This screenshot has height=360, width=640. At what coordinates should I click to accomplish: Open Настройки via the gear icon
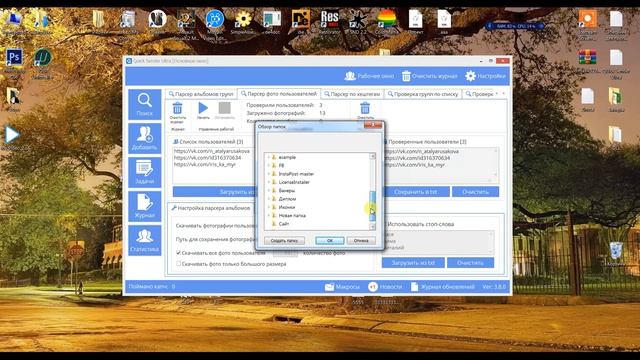485,76
